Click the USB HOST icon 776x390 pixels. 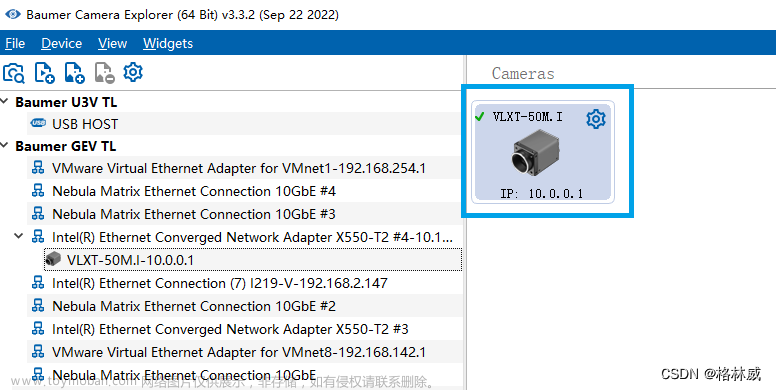(38, 123)
